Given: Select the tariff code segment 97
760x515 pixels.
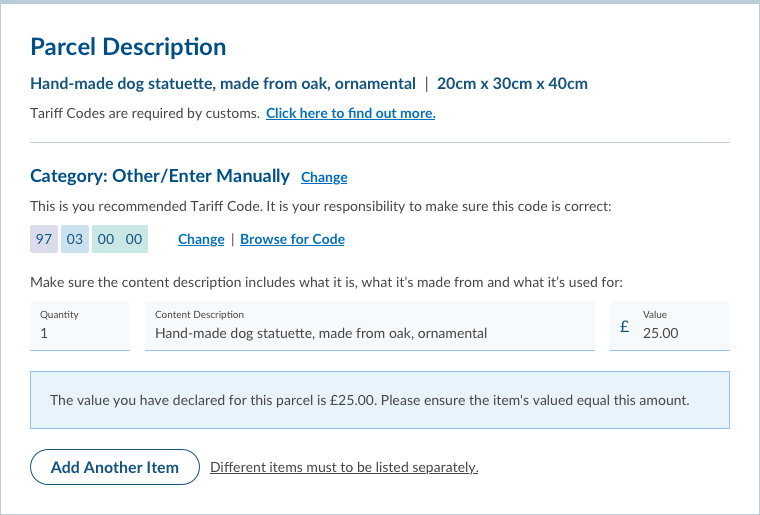Looking at the screenshot, I should click(x=44, y=239).
